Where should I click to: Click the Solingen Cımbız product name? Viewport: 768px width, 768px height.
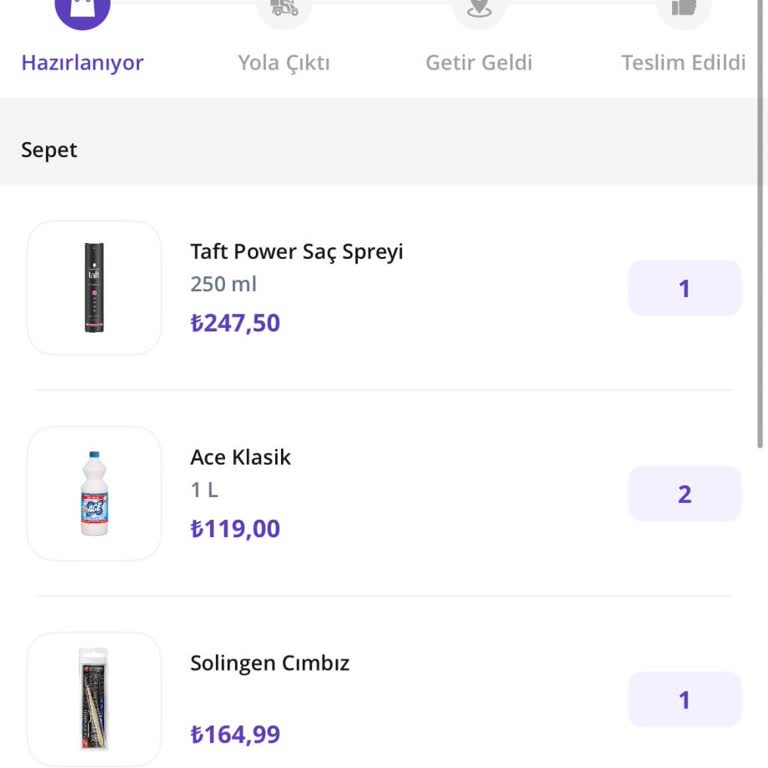(270, 663)
